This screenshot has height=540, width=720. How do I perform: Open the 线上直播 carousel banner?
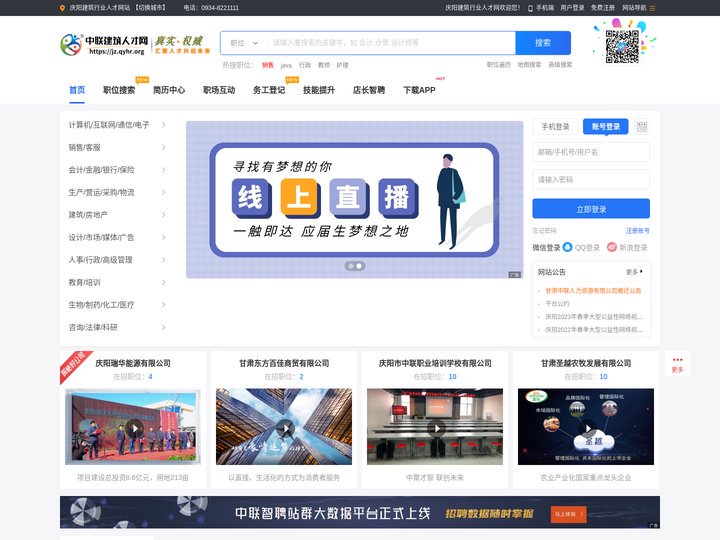pyautogui.click(x=354, y=200)
